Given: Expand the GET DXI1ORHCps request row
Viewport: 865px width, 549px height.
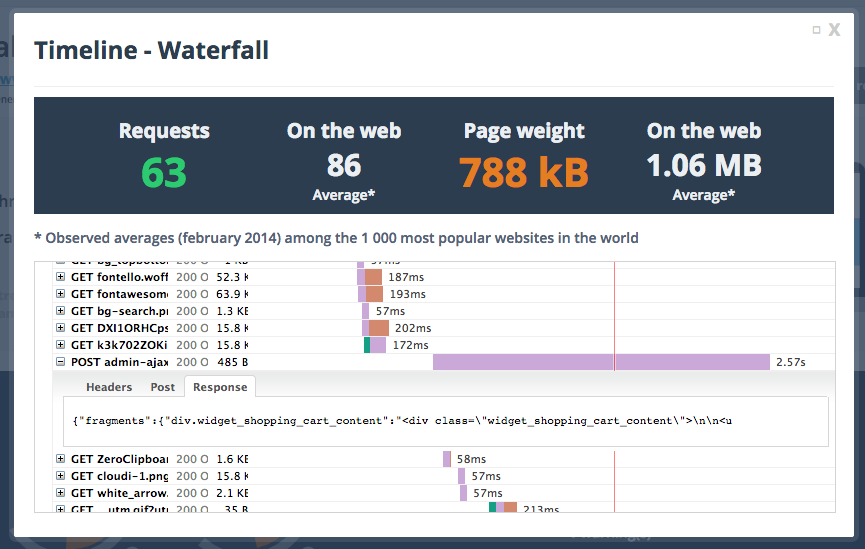Looking at the screenshot, I should coord(61,328).
